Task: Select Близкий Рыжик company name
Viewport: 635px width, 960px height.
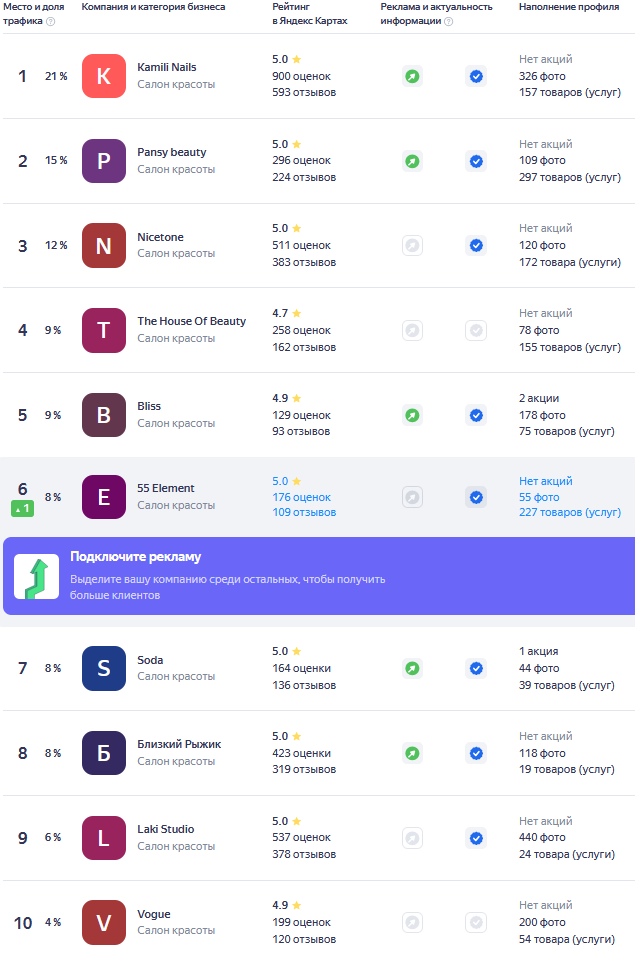Action: point(179,744)
